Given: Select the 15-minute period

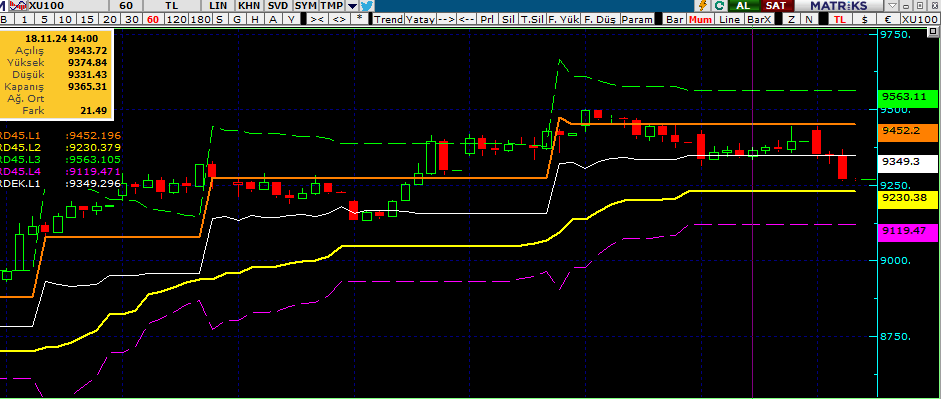Looking at the screenshot, I should 88,19.
